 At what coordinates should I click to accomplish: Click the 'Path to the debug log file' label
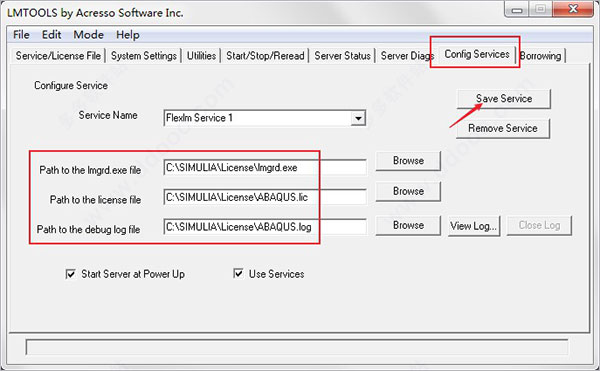pyautogui.click(x=88, y=229)
